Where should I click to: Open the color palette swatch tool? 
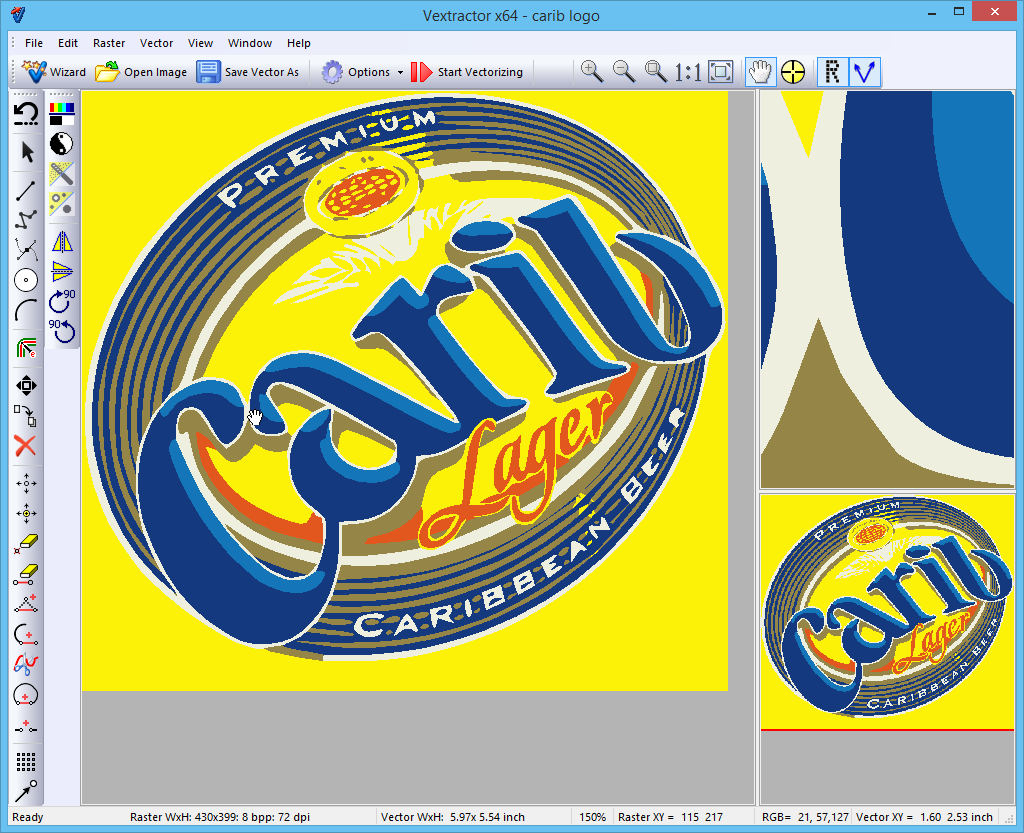coord(62,113)
